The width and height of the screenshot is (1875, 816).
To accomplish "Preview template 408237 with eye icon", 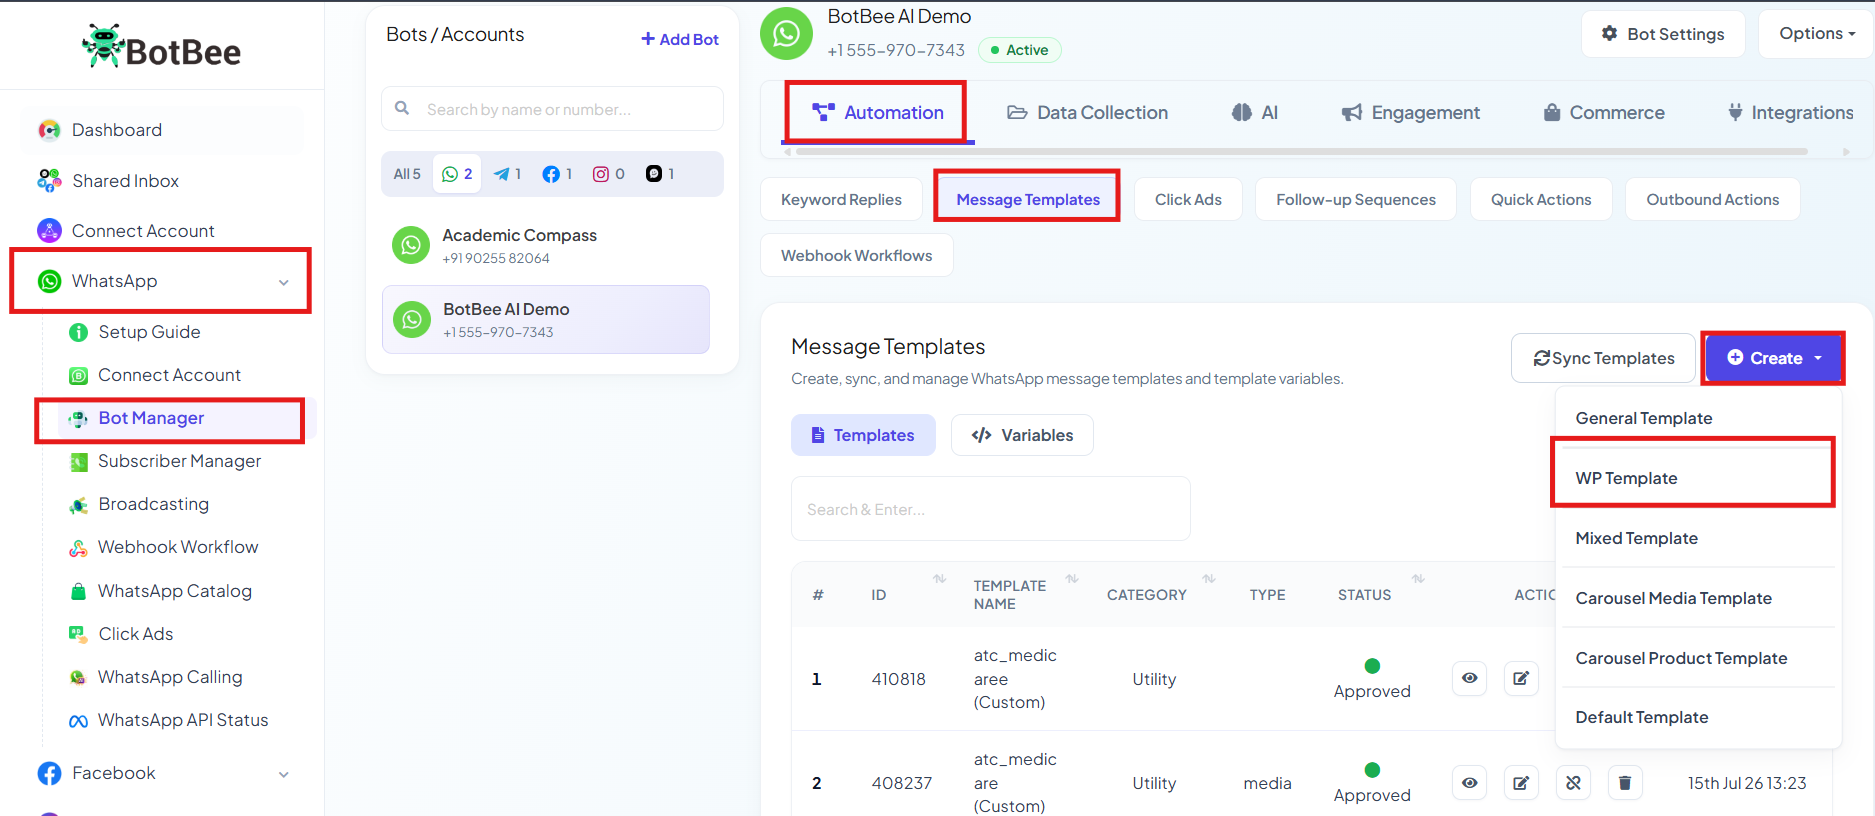I will coord(1469,783).
